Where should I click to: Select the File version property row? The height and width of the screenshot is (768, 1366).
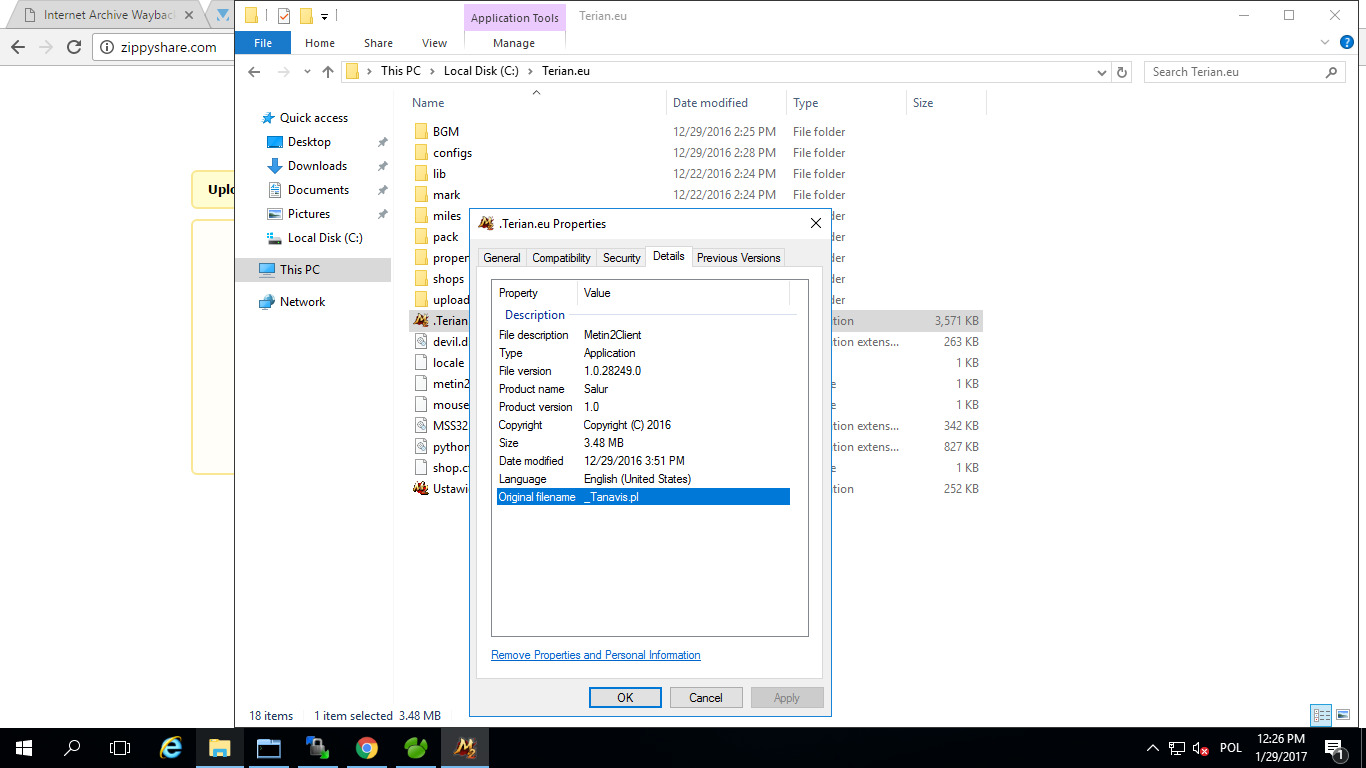(644, 371)
